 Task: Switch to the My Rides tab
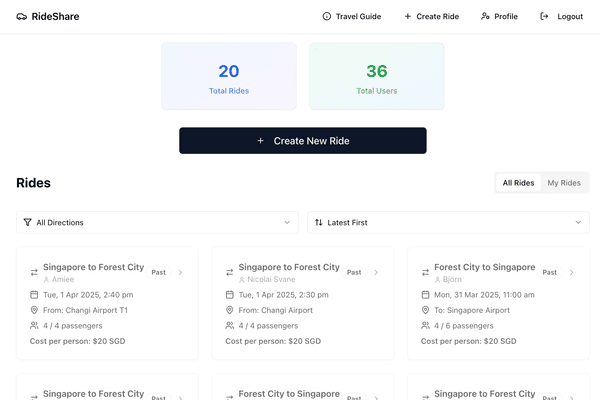pos(564,183)
